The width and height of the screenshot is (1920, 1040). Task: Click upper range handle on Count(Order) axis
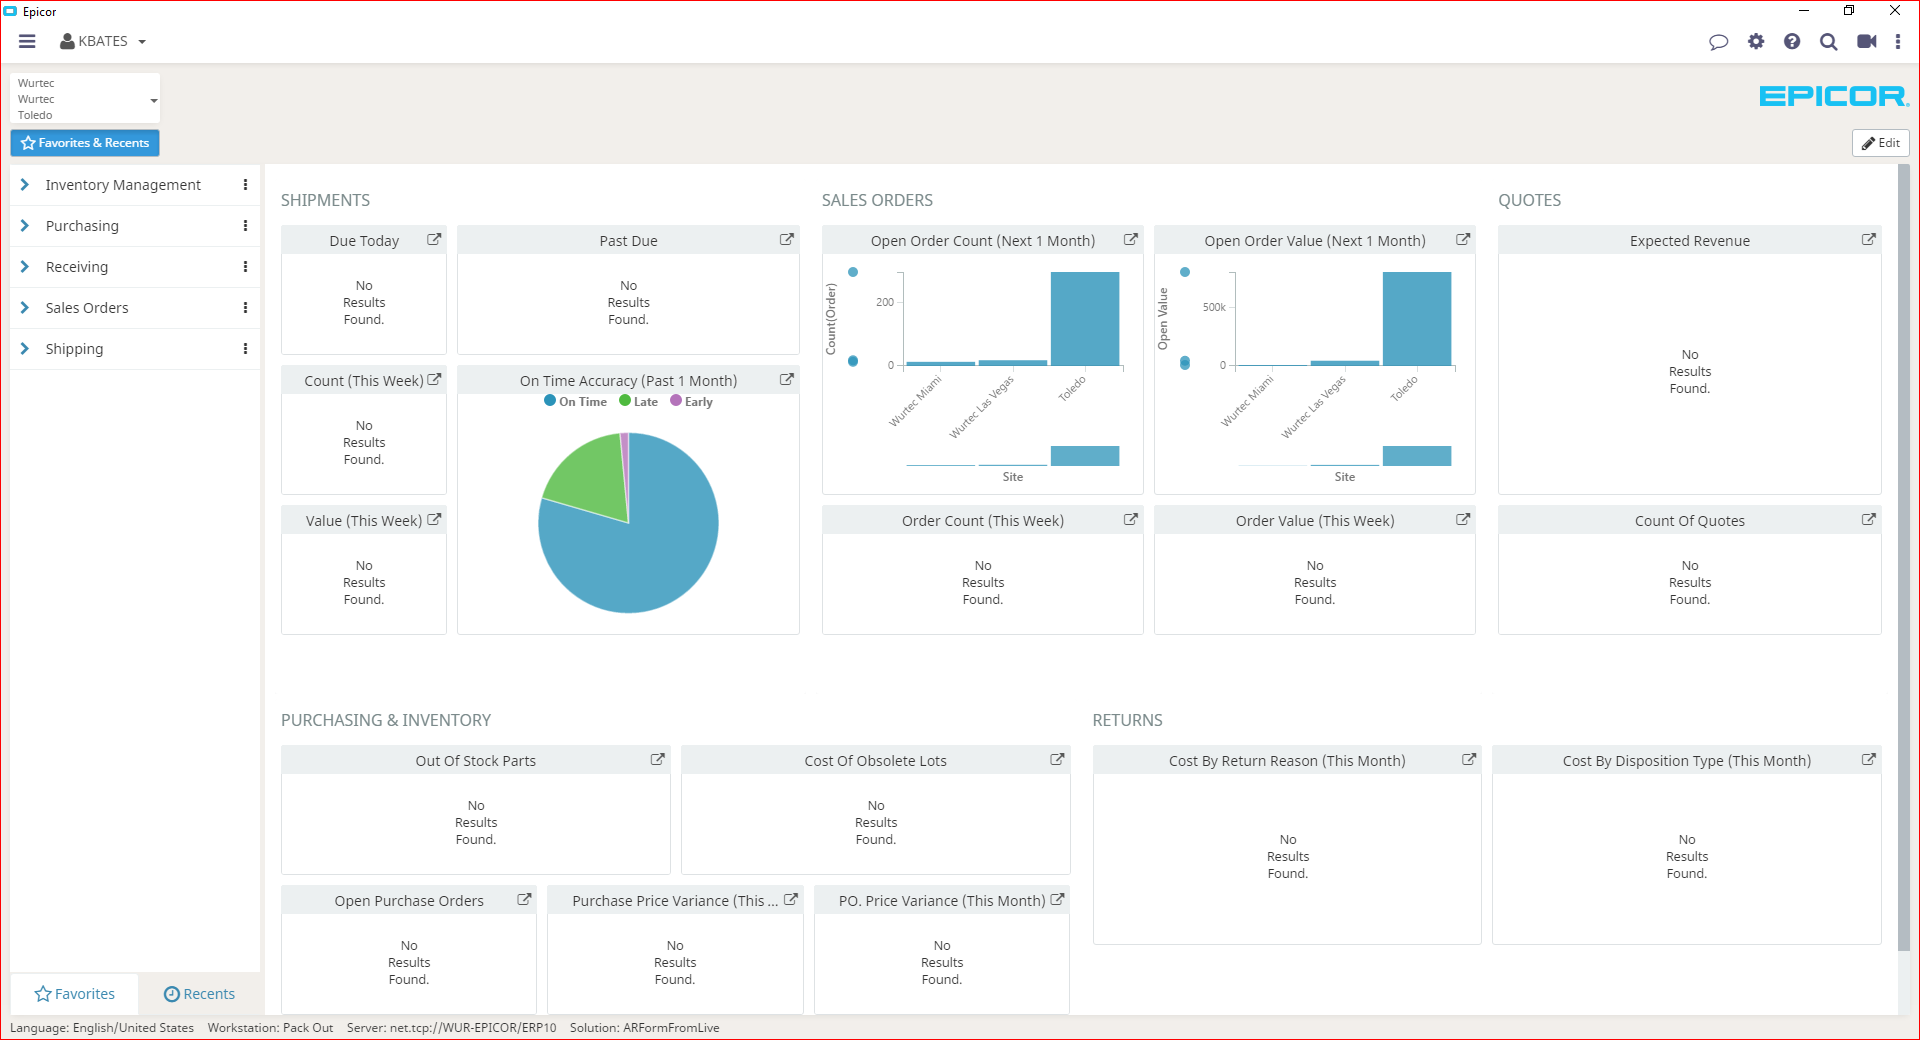tap(853, 272)
